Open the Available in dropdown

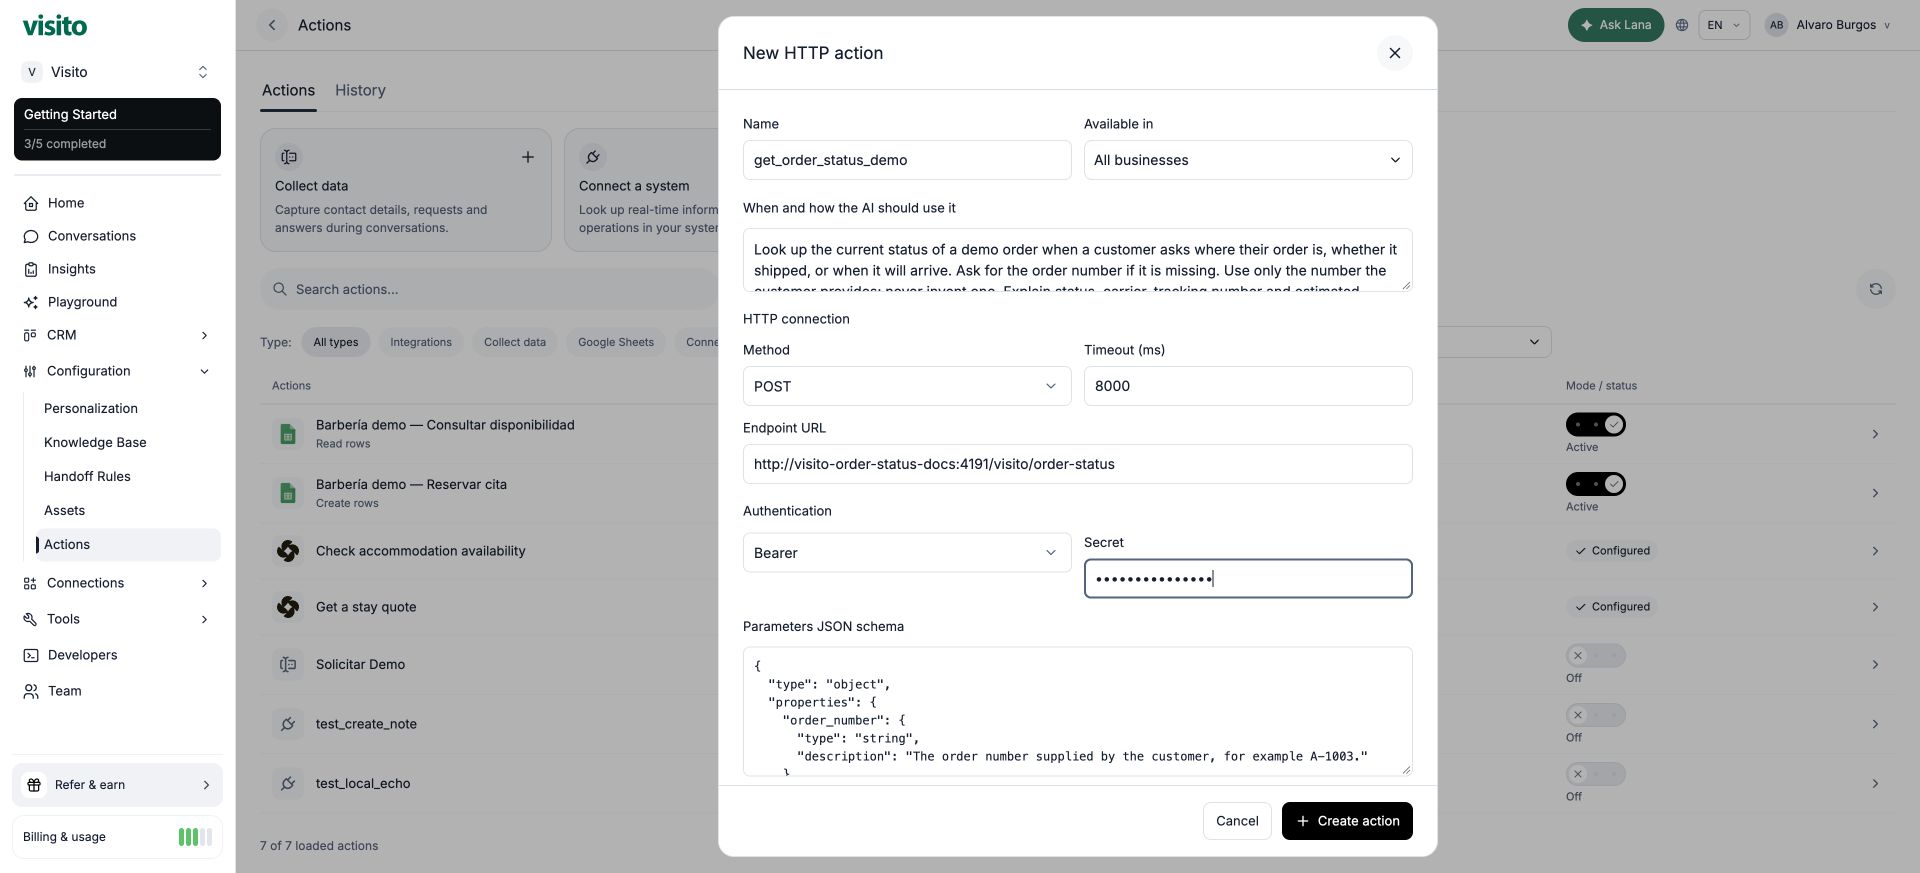tap(1248, 160)
